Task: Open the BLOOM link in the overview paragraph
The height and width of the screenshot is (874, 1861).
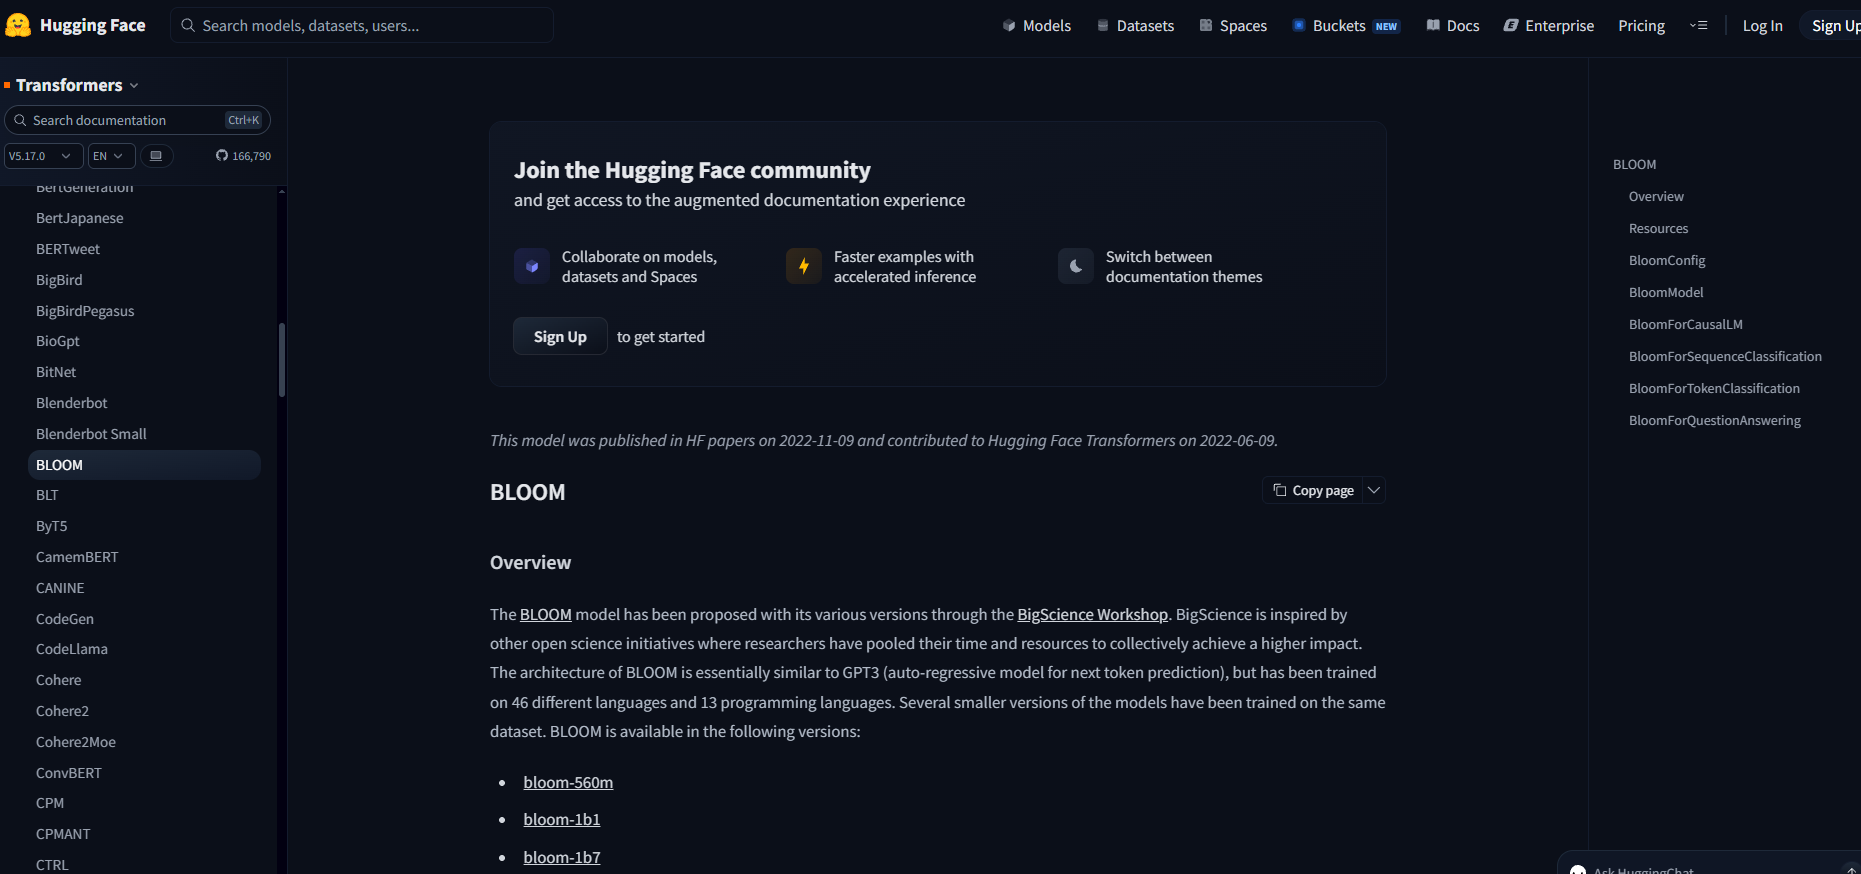Action: 546,614
